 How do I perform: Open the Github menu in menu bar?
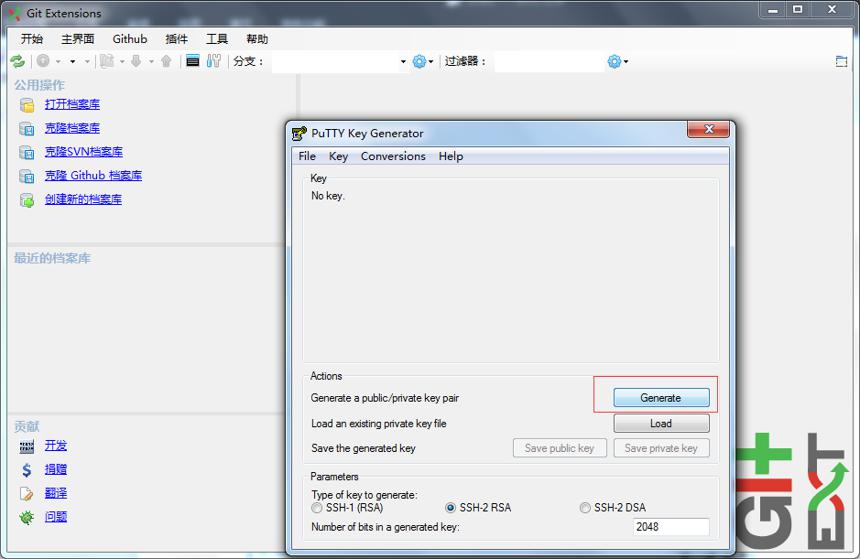pos(130,39)
